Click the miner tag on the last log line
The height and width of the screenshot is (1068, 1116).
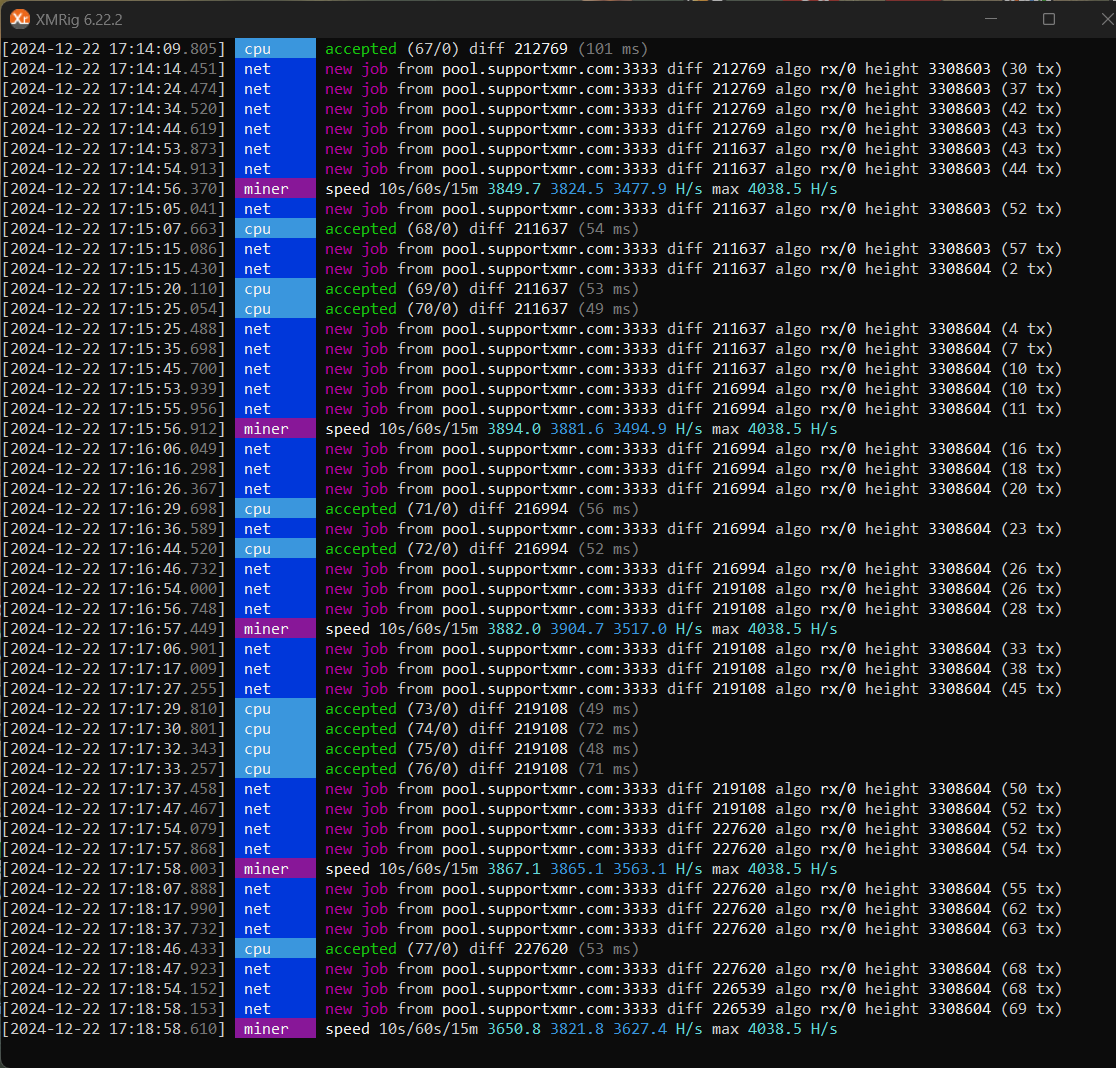(265, 1029)
